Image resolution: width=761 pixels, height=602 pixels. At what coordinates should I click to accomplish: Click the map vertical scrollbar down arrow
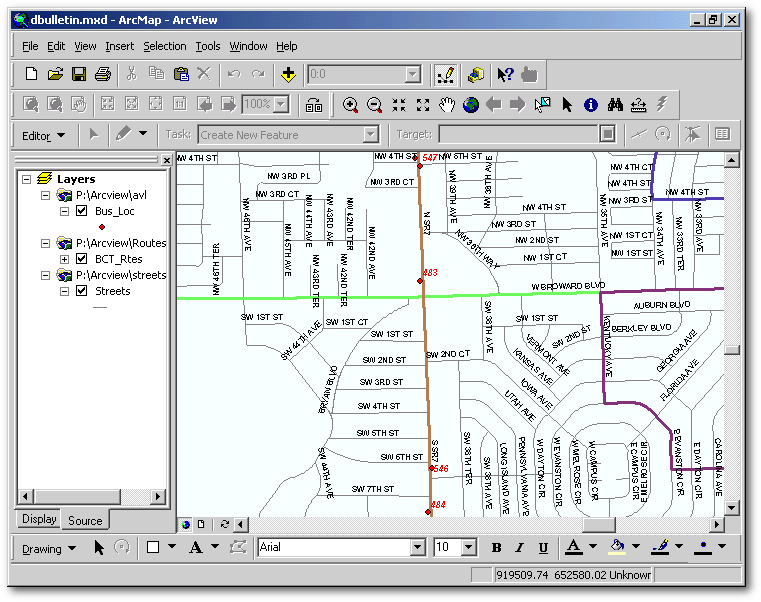[732, 508]
